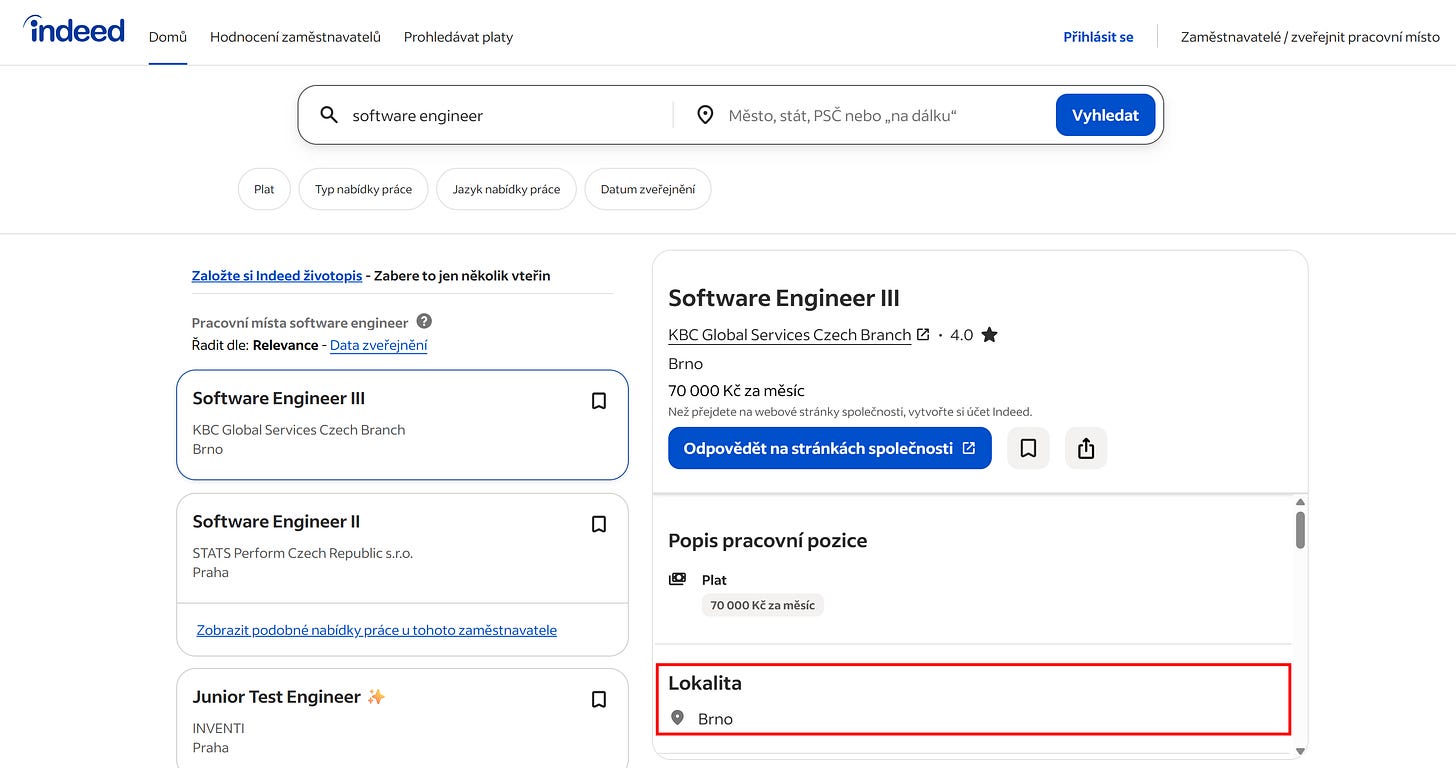Click the INVENTI company name
Viewport: 1456px width, 768px height.
pyautogui.click(x=219, y=728)
